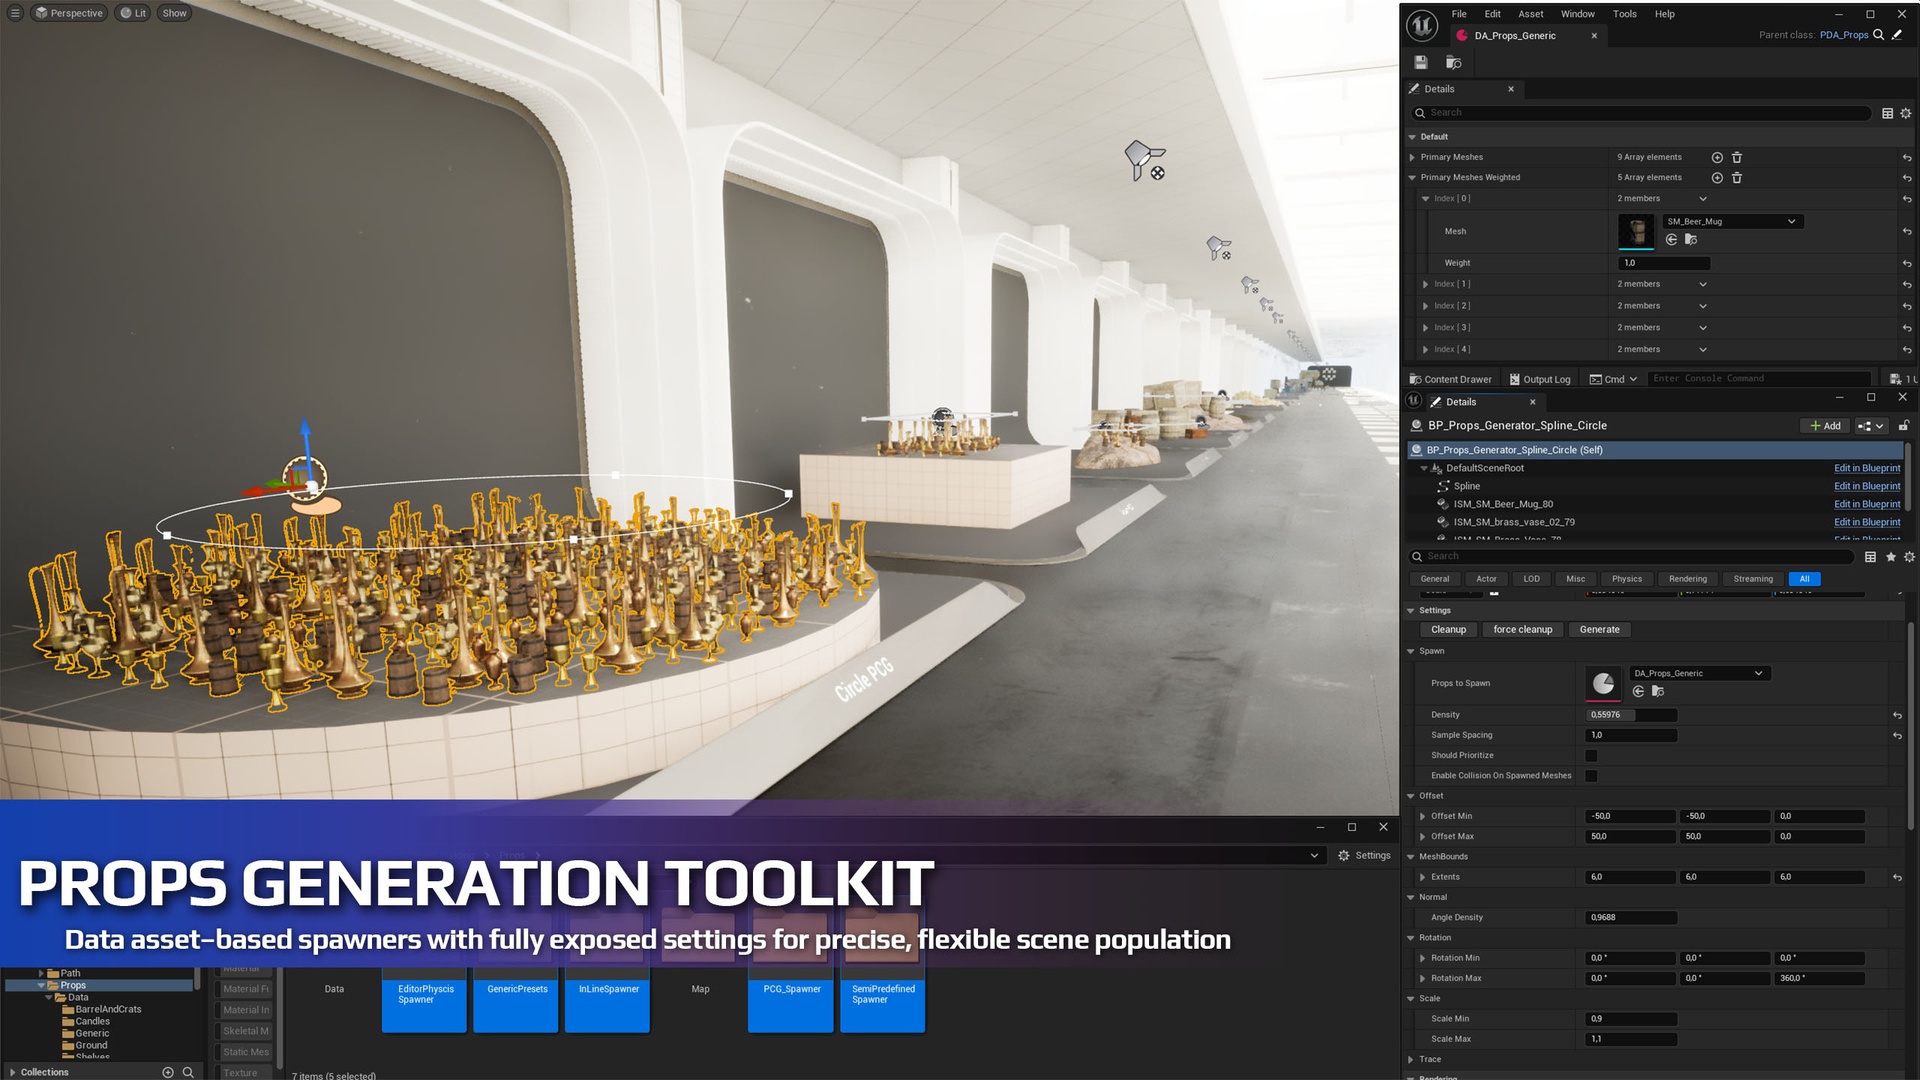Browse to asset in Content Browser toolbar icon

[x=1454, y=62]
